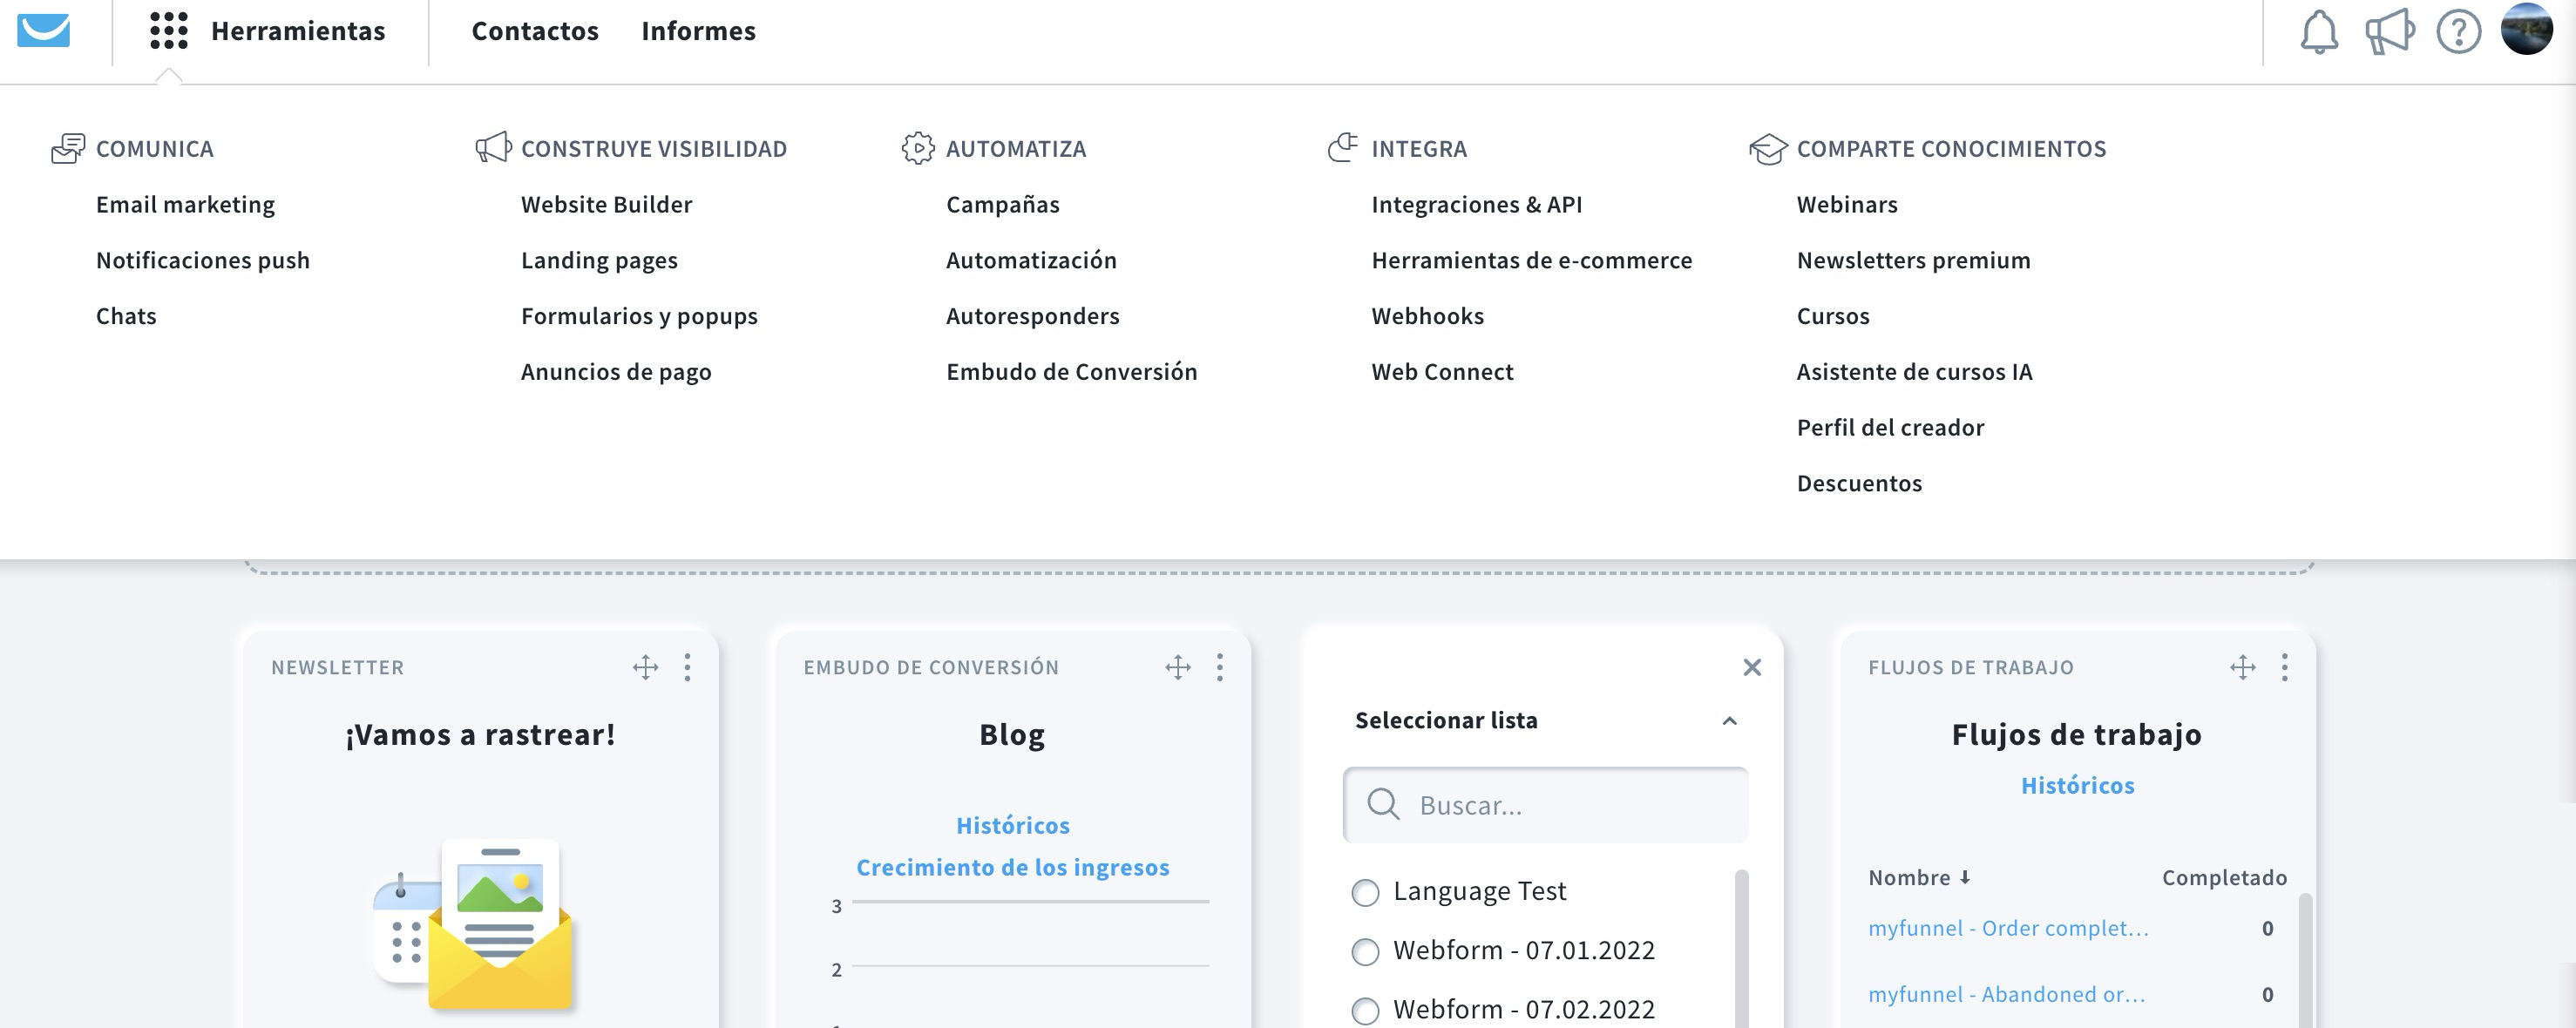Open the Herramientas menu

[298, 31]
